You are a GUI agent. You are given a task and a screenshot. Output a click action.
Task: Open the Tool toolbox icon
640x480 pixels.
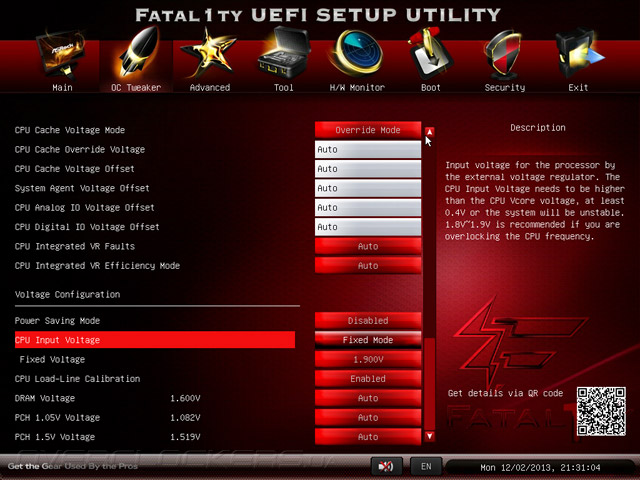pos(283,53)
